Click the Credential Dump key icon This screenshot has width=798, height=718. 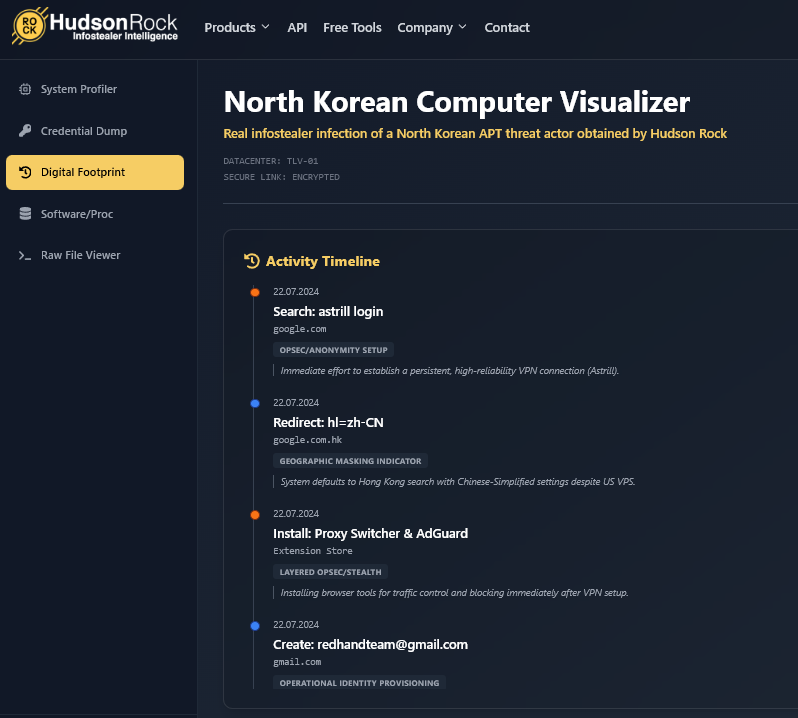pos(25,131)
